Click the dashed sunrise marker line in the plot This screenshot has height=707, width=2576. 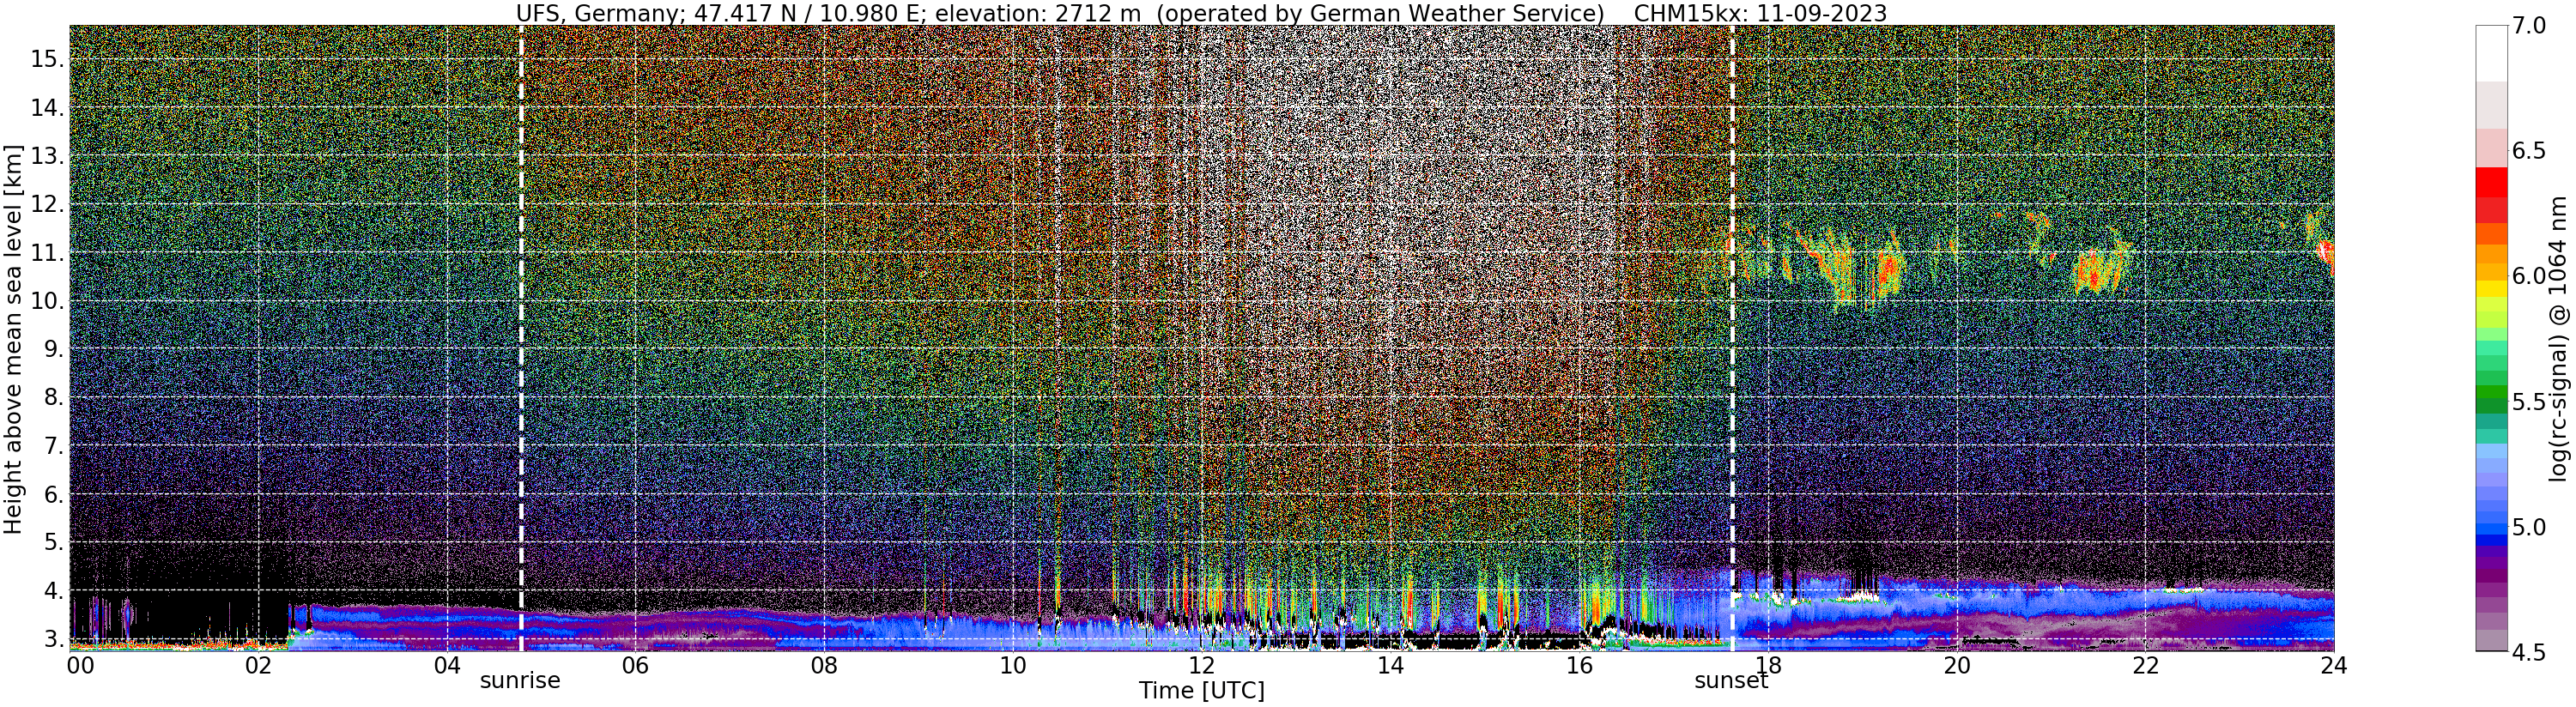521,338
